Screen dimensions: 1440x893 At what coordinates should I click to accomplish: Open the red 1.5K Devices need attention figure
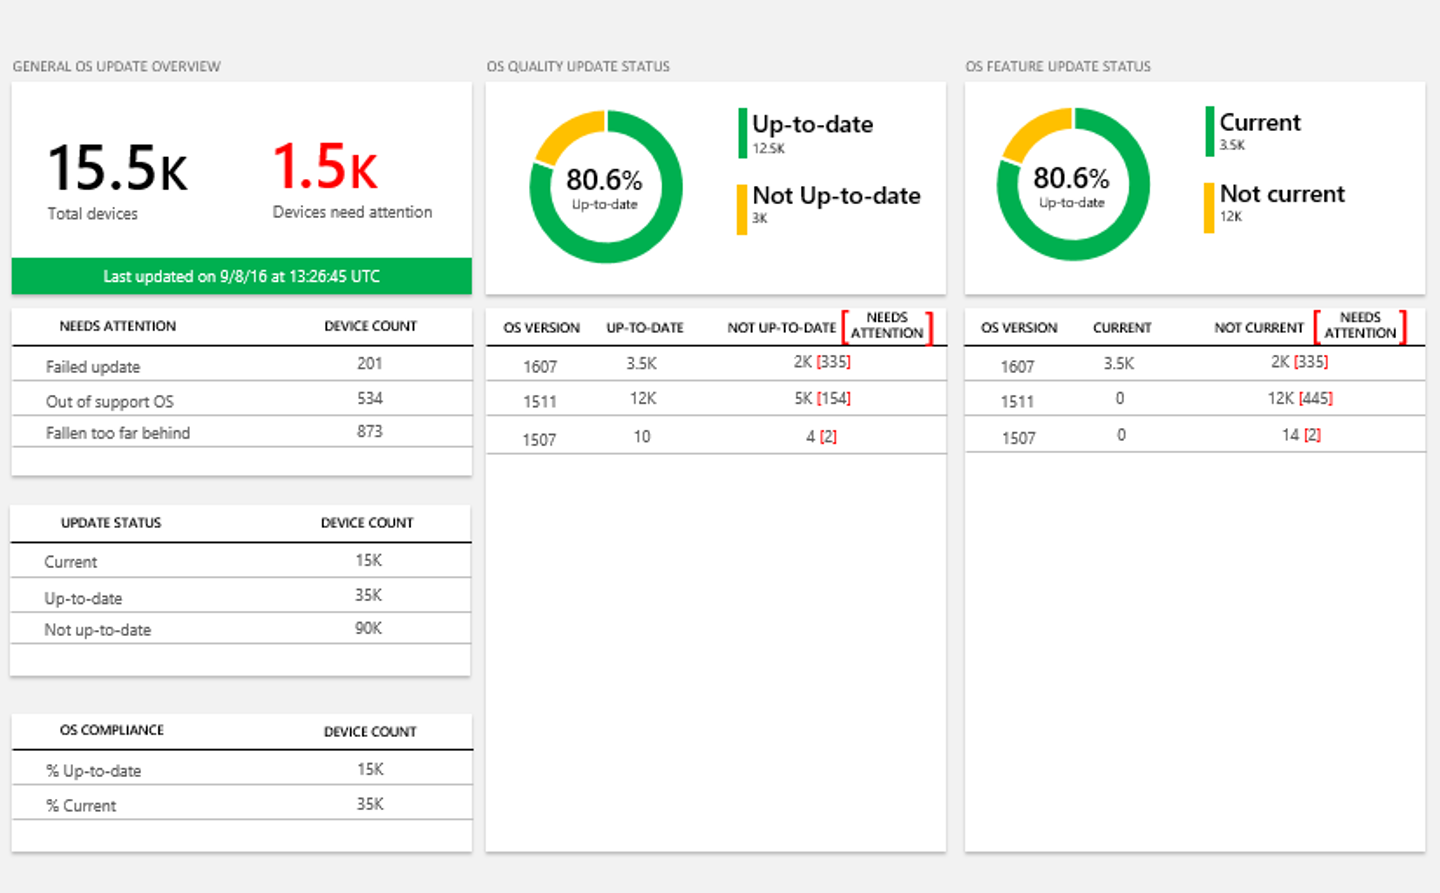pyautogui.click(x=352, y=179)
